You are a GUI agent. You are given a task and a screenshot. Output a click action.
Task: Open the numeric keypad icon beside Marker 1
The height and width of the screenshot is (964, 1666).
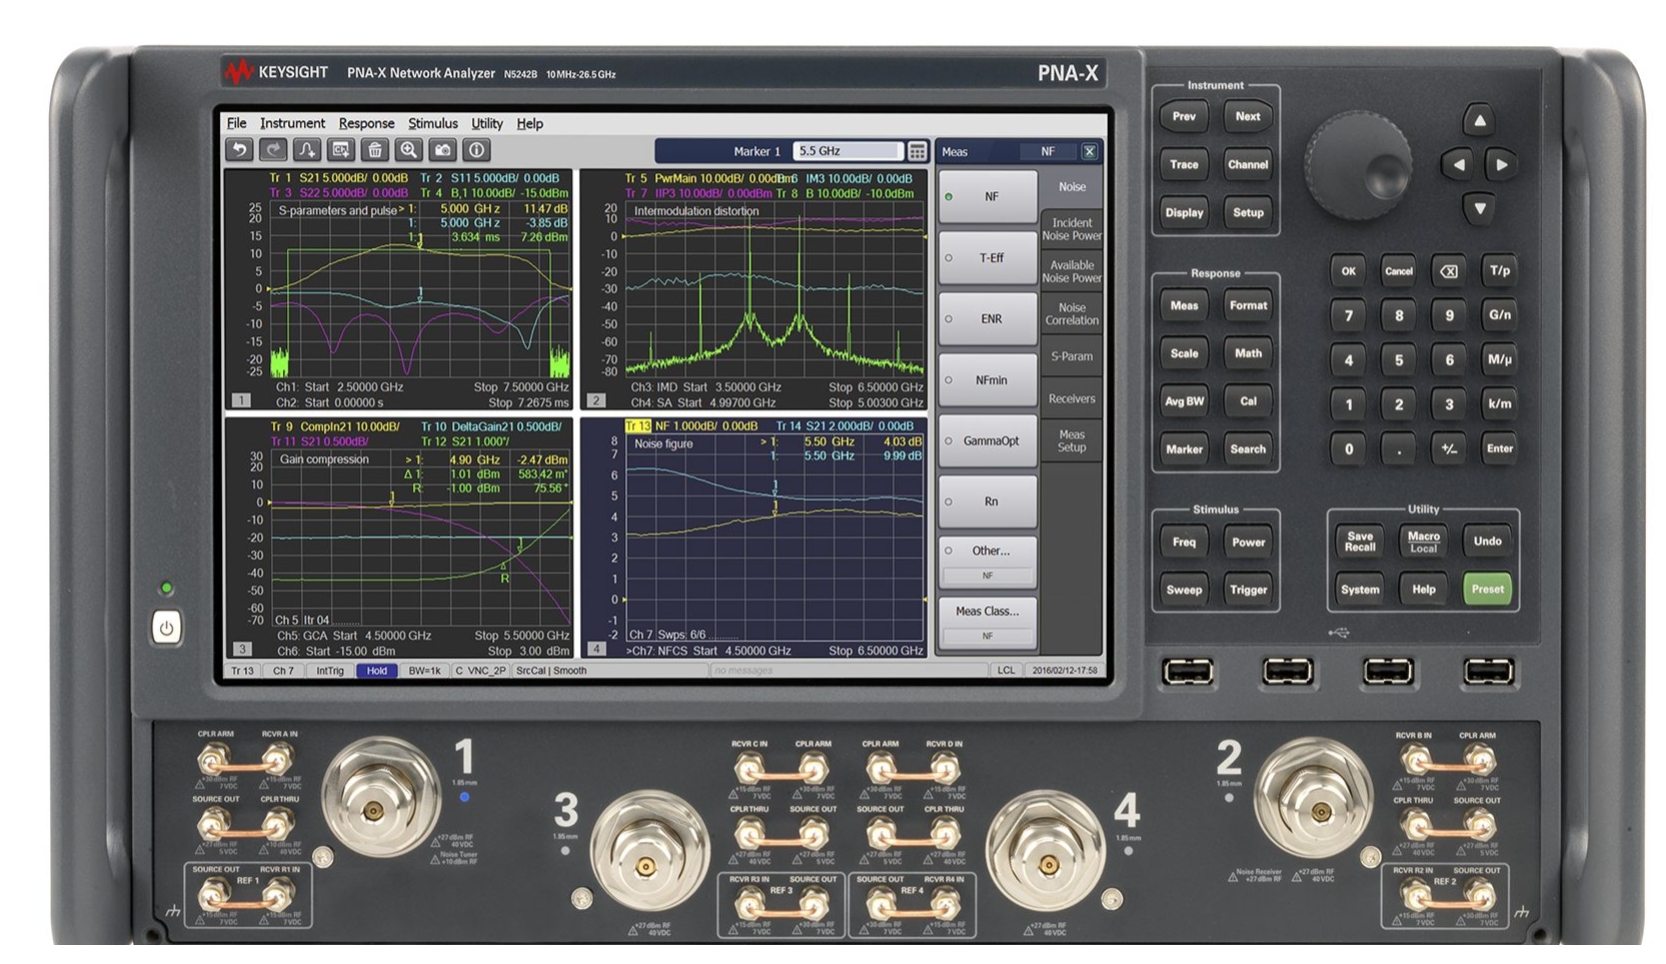pyautogui.click(x=917, y=151)
